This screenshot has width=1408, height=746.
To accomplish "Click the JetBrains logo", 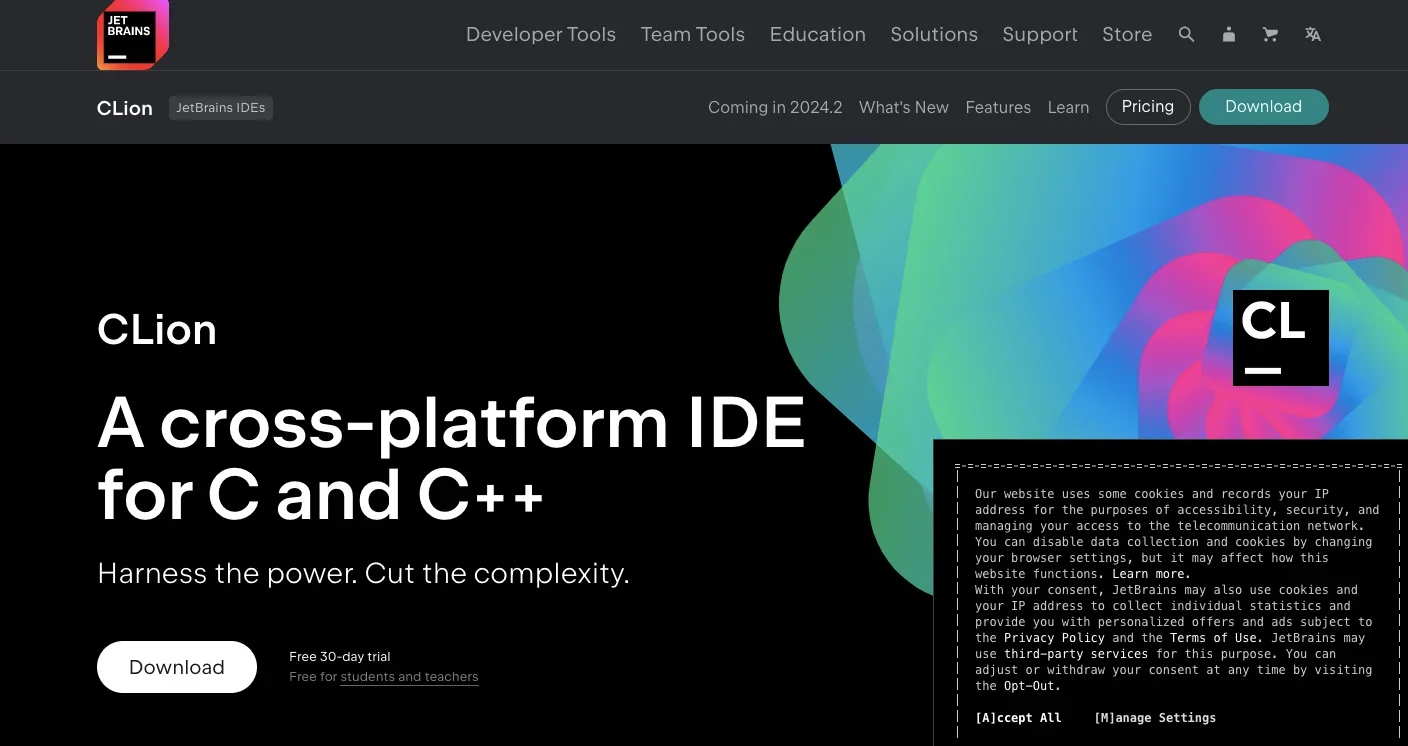I will click(x=131, y=35).
